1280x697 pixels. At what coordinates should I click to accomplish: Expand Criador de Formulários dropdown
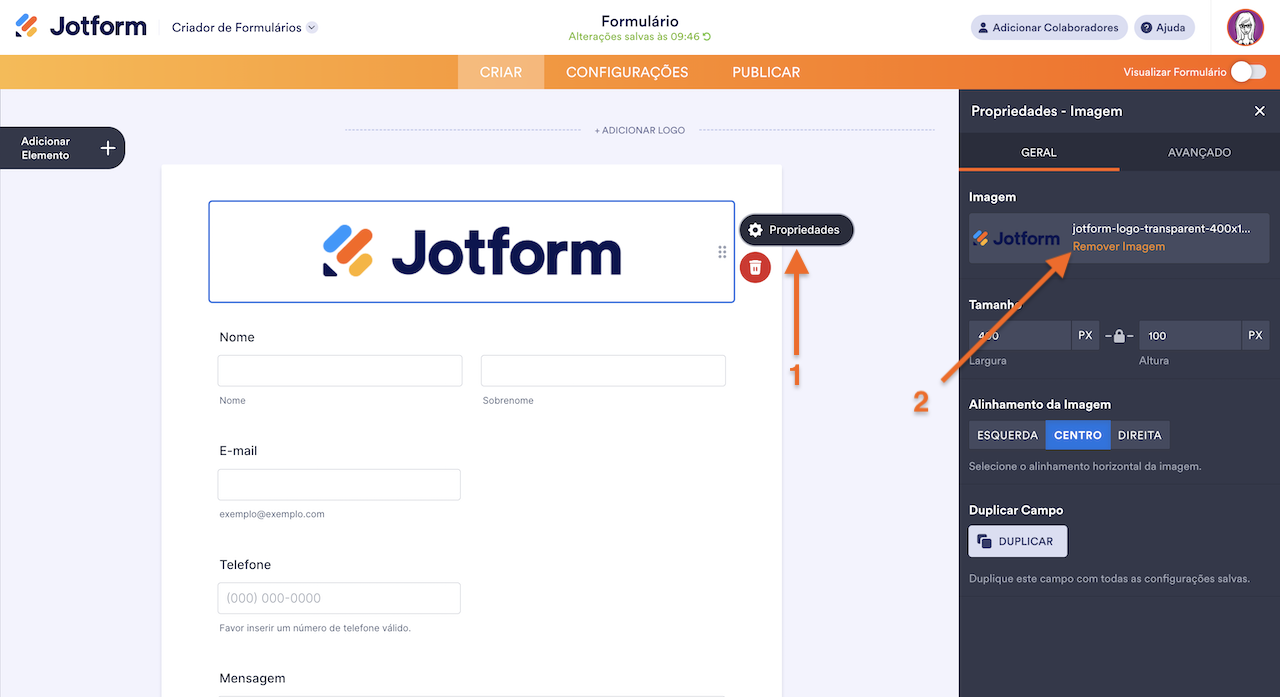tap(312, 28)
